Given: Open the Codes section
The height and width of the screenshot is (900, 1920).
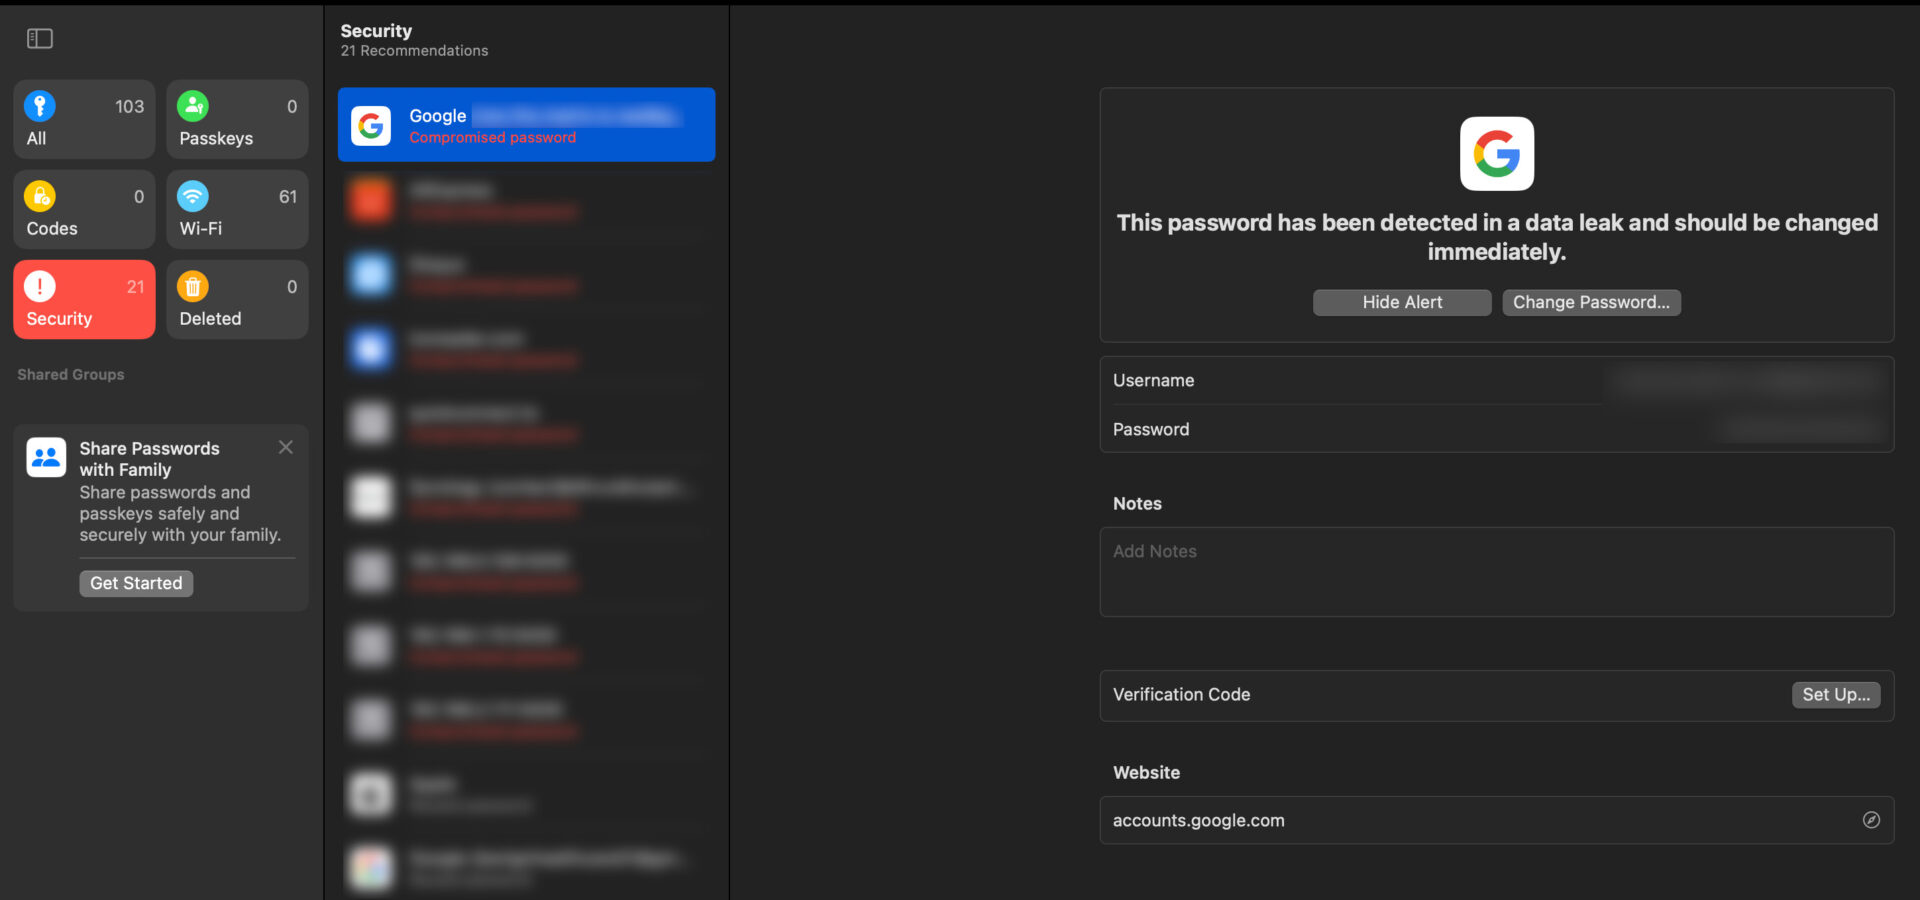Looking at the screenshot, I should (83, 209).
